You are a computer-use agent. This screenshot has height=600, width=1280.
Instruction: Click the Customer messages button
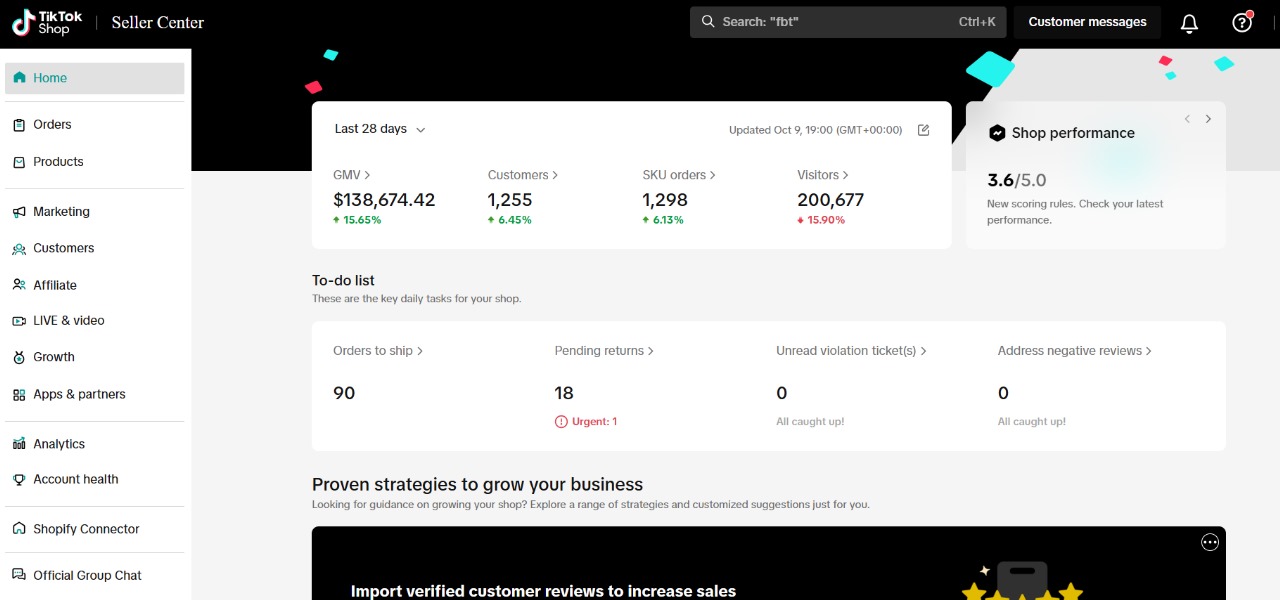pyautogui.click(x=1087, y=22)
